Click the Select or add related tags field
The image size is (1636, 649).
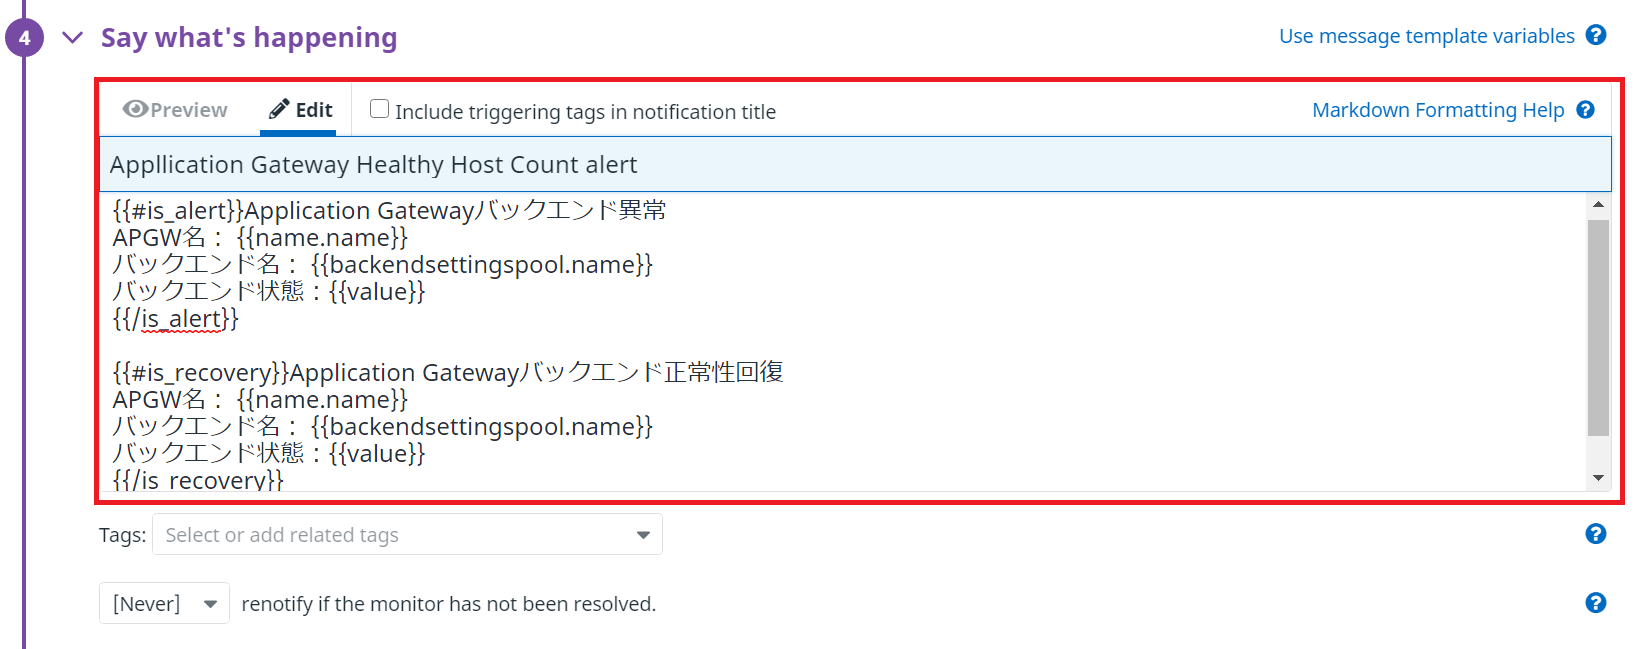coord(407,534)
